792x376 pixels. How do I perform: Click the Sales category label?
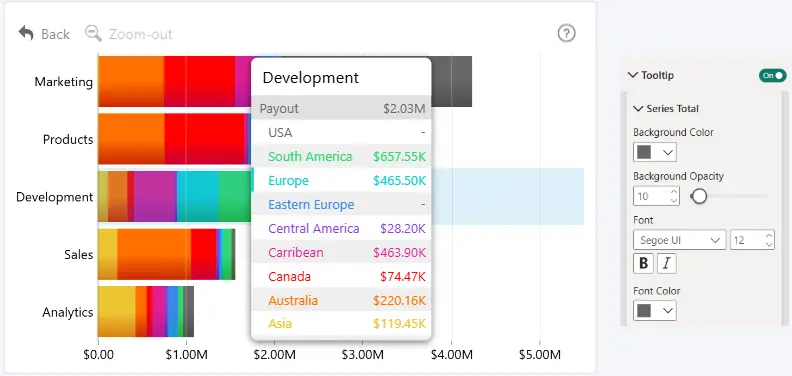[79, 254]
